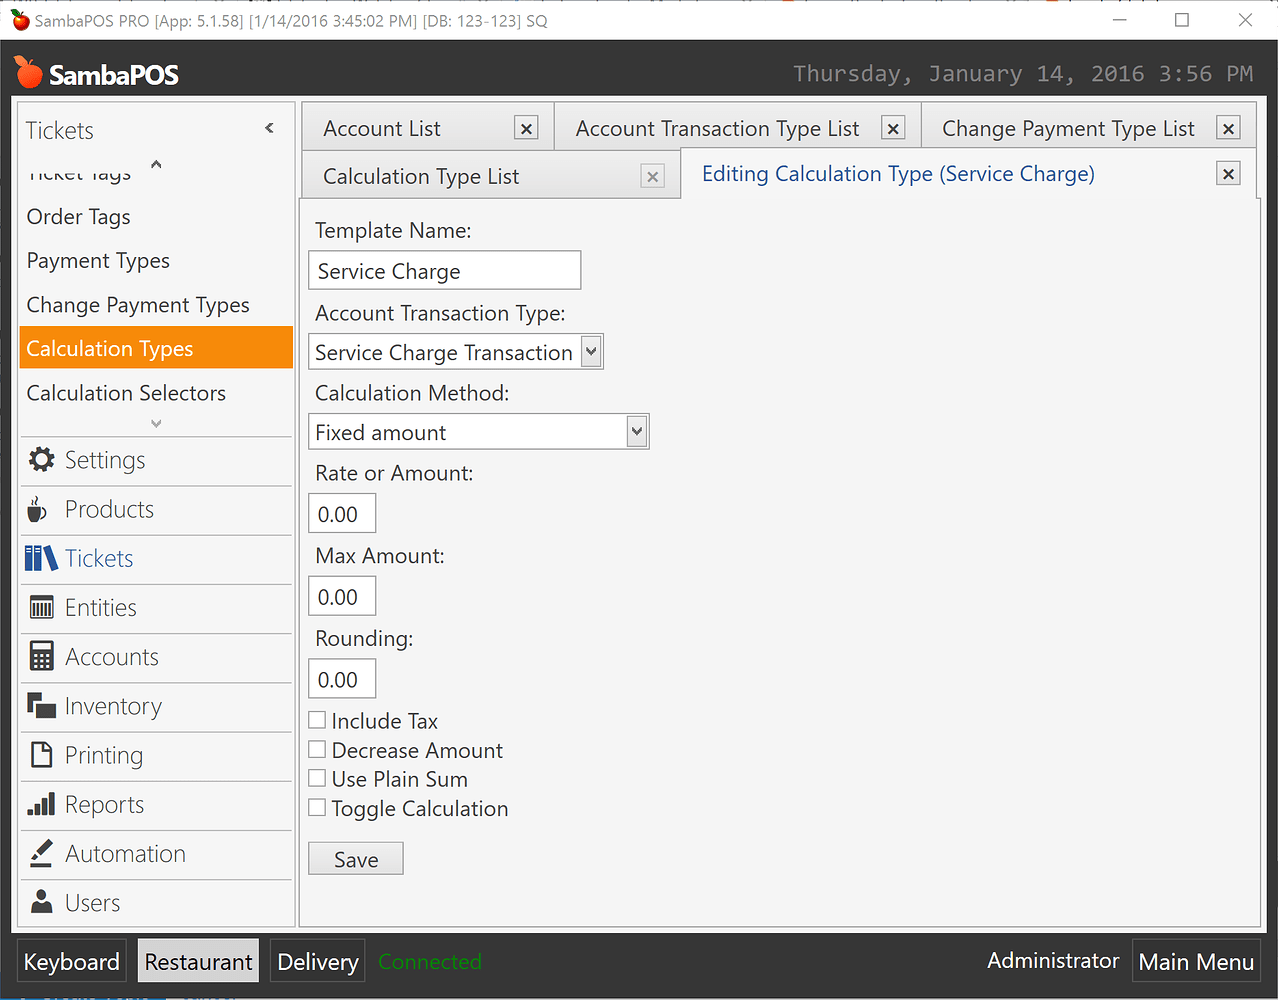Open the Account Transaction Type dropdown
The height and width of the screenshot is (1000, 1278).
pos(591,351)
